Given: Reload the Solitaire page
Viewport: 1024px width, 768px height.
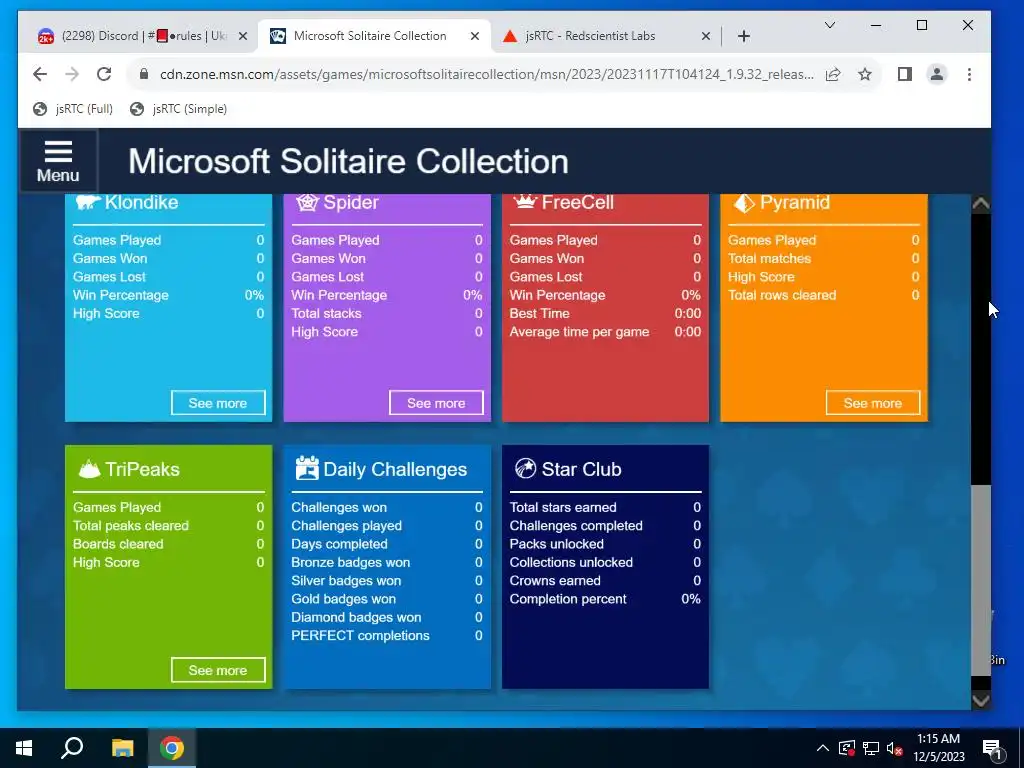Looking at the screenshot, I should [104, 74].
